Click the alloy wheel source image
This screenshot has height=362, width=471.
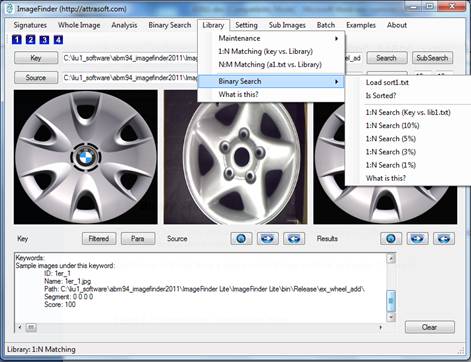(x=235, y=157)
